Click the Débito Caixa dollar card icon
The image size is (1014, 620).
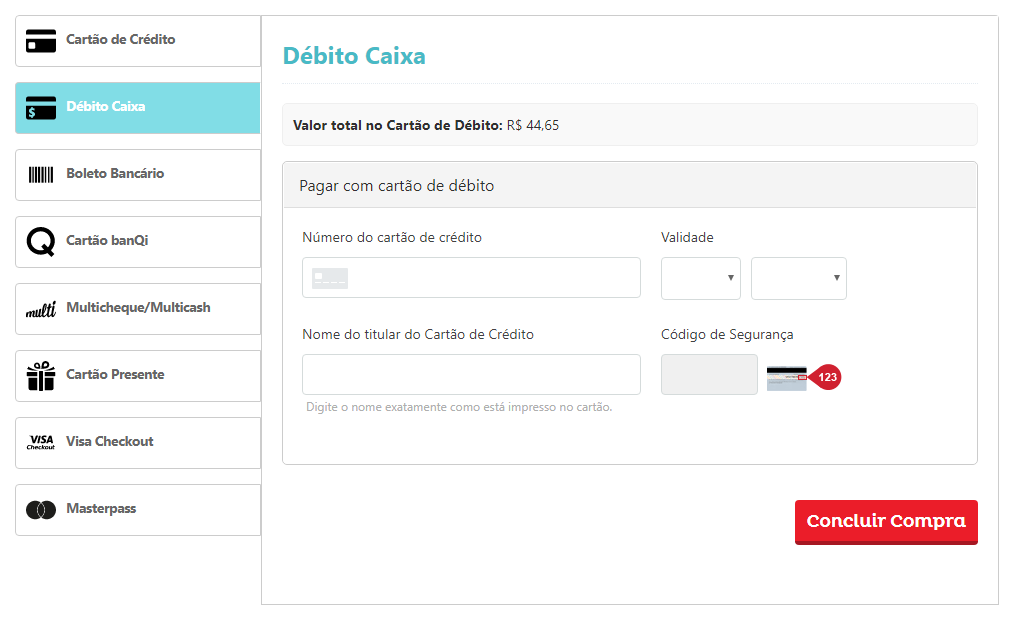pyautogui.click(x=40, y=108)
